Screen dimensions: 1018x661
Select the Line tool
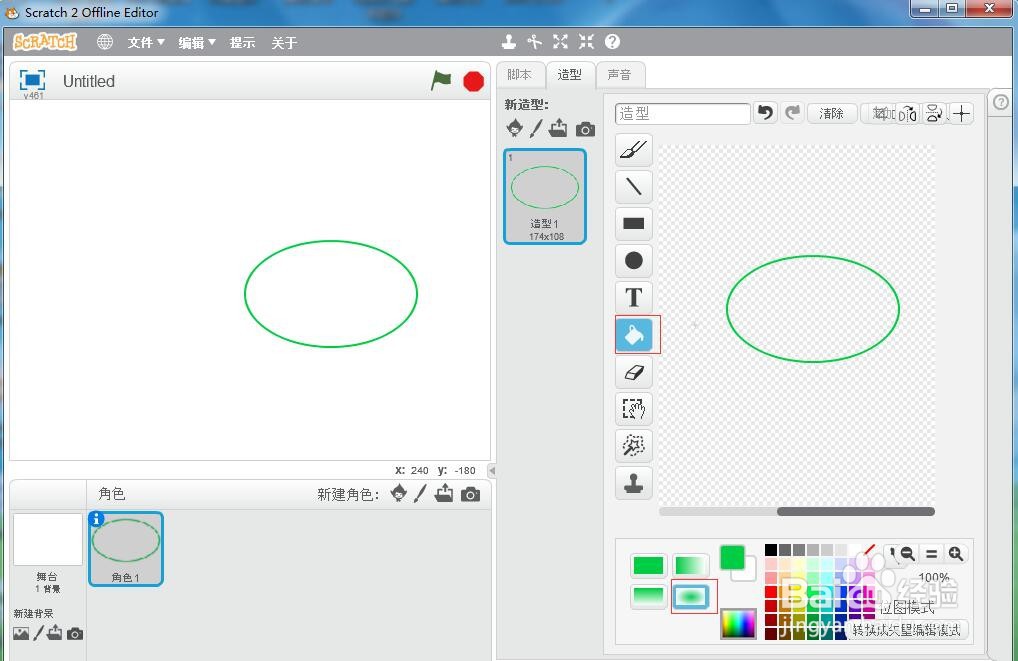(634, 187)
